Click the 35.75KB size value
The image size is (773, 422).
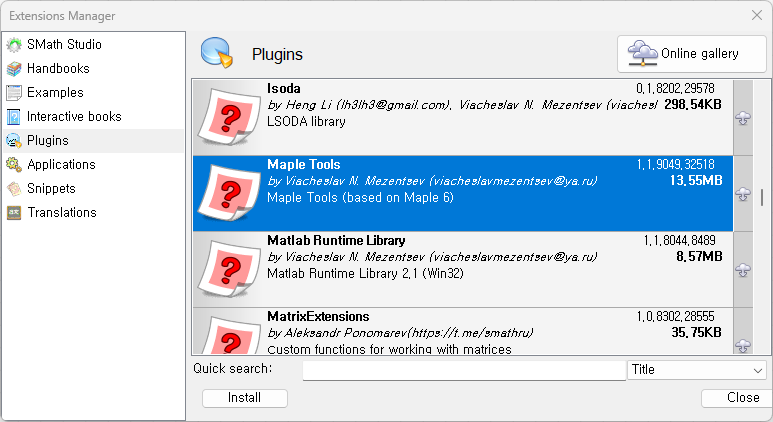click(696, 332)
